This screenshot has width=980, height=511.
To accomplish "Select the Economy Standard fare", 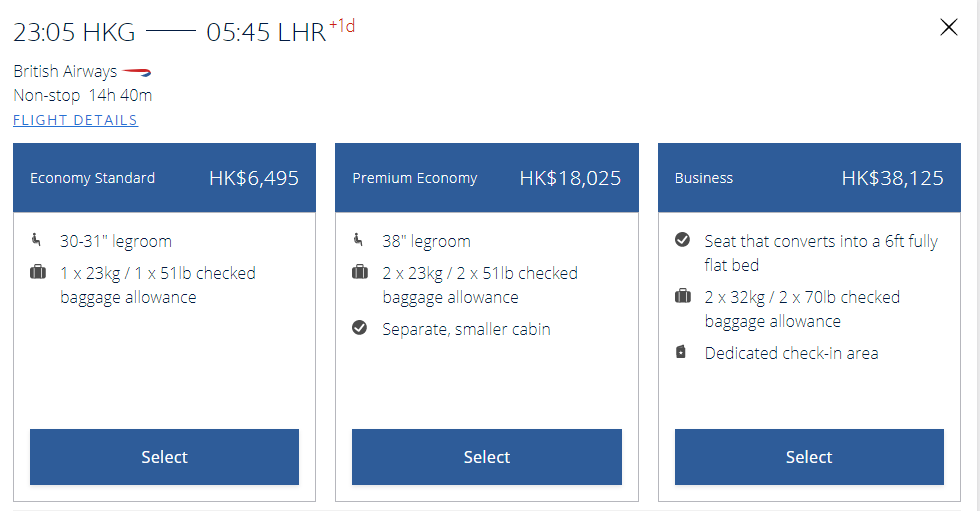I will click(164, 457).
